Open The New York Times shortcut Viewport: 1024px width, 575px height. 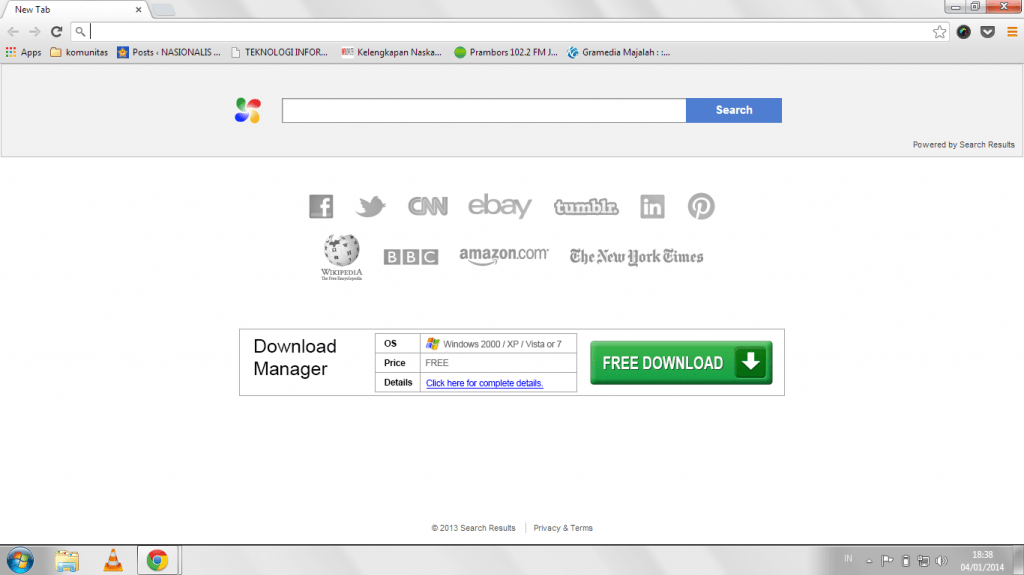click(x=636, y=257)
